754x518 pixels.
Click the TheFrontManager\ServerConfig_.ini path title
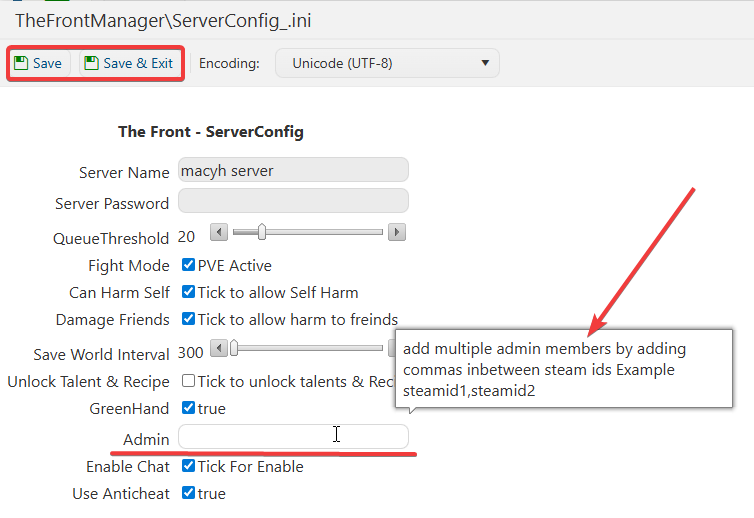click(163, 21)
